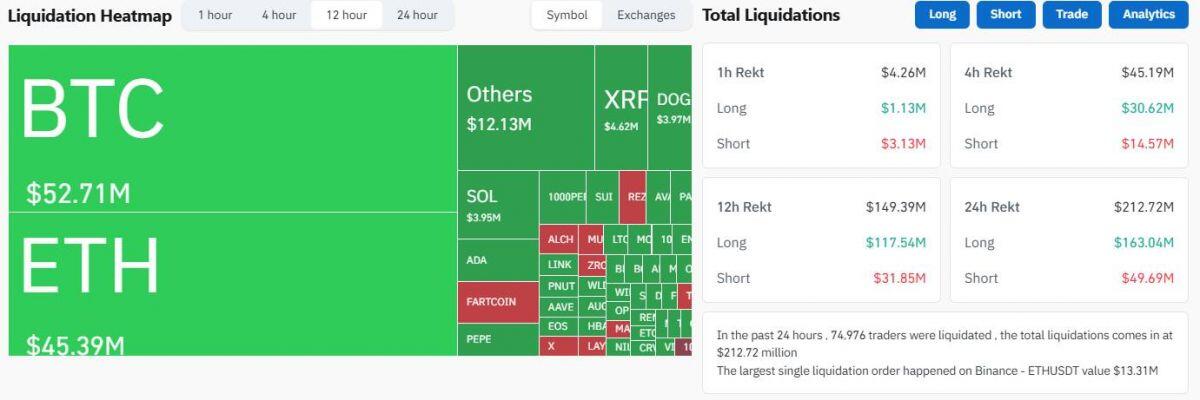Click the red FARTCOIN tile
Image resolution: width=1200 pixels, height=400 pixels.
click(498, 302)
